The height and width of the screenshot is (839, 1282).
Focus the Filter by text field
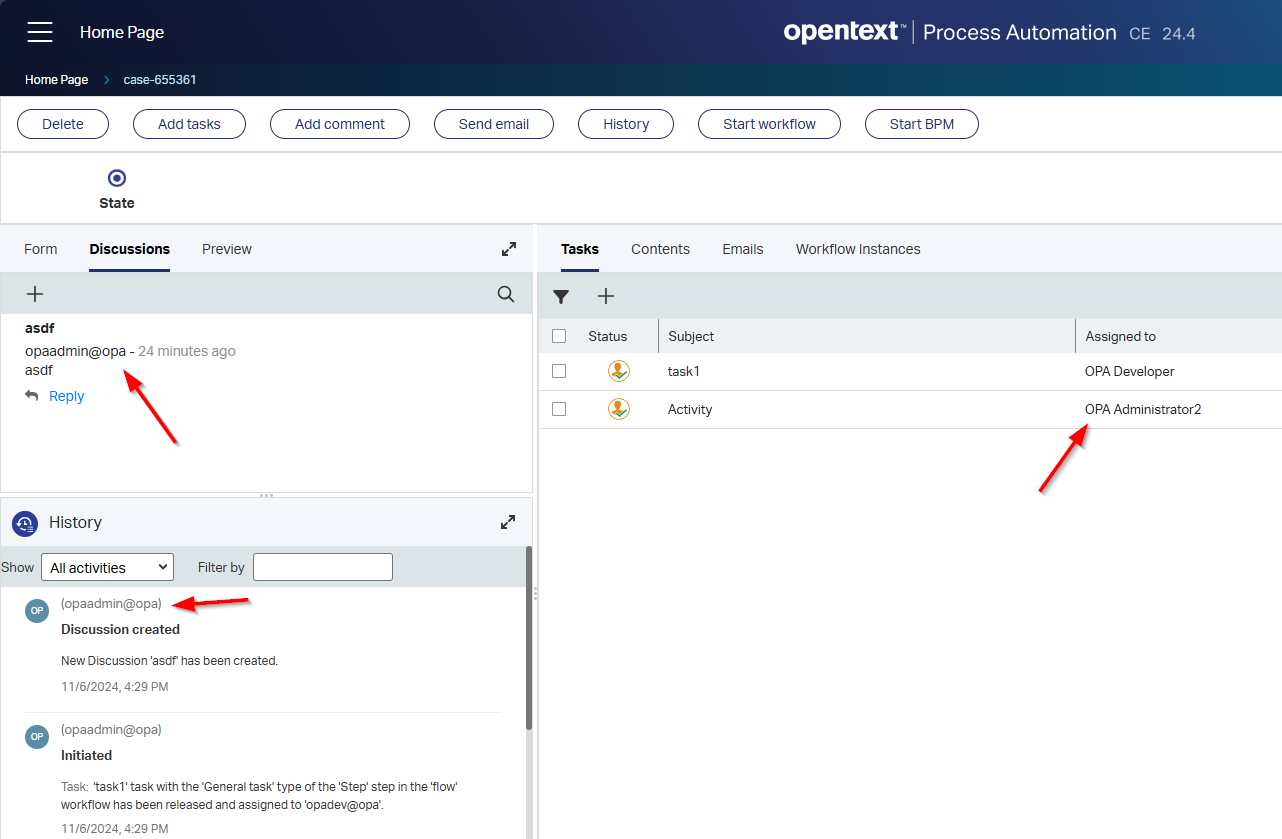tap(322, 568)
